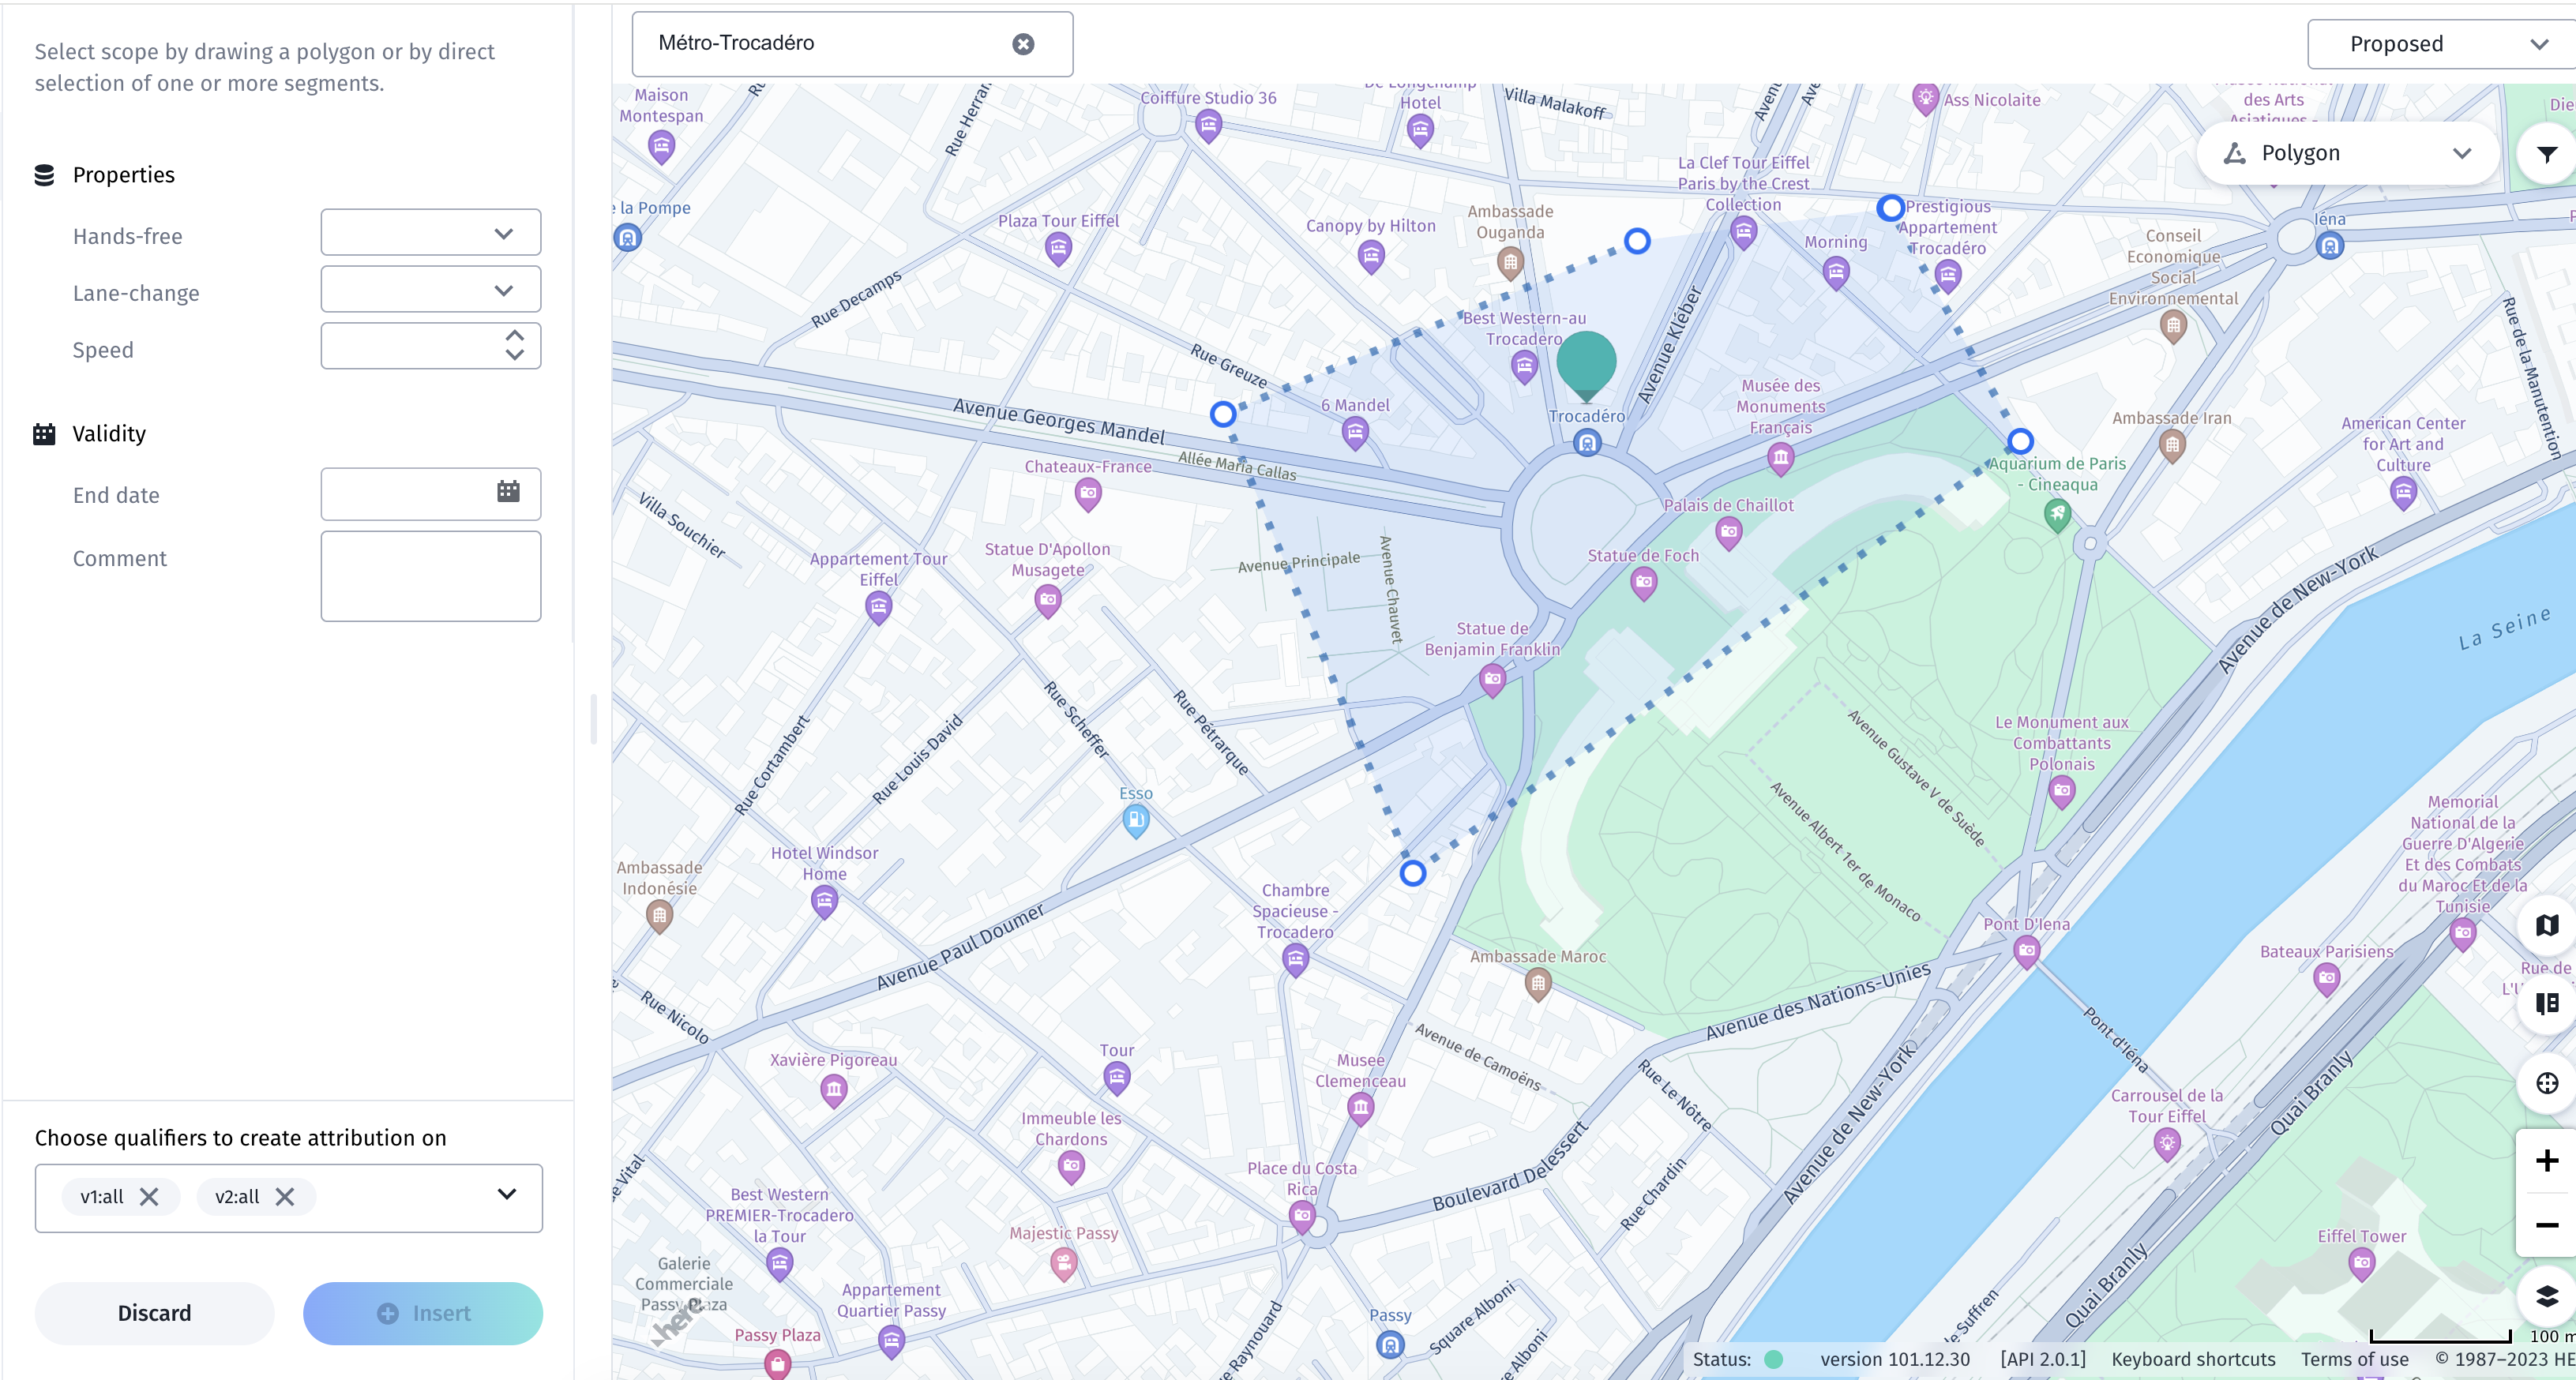
Task: Open the map view icon button
Action: [2547, 925]
